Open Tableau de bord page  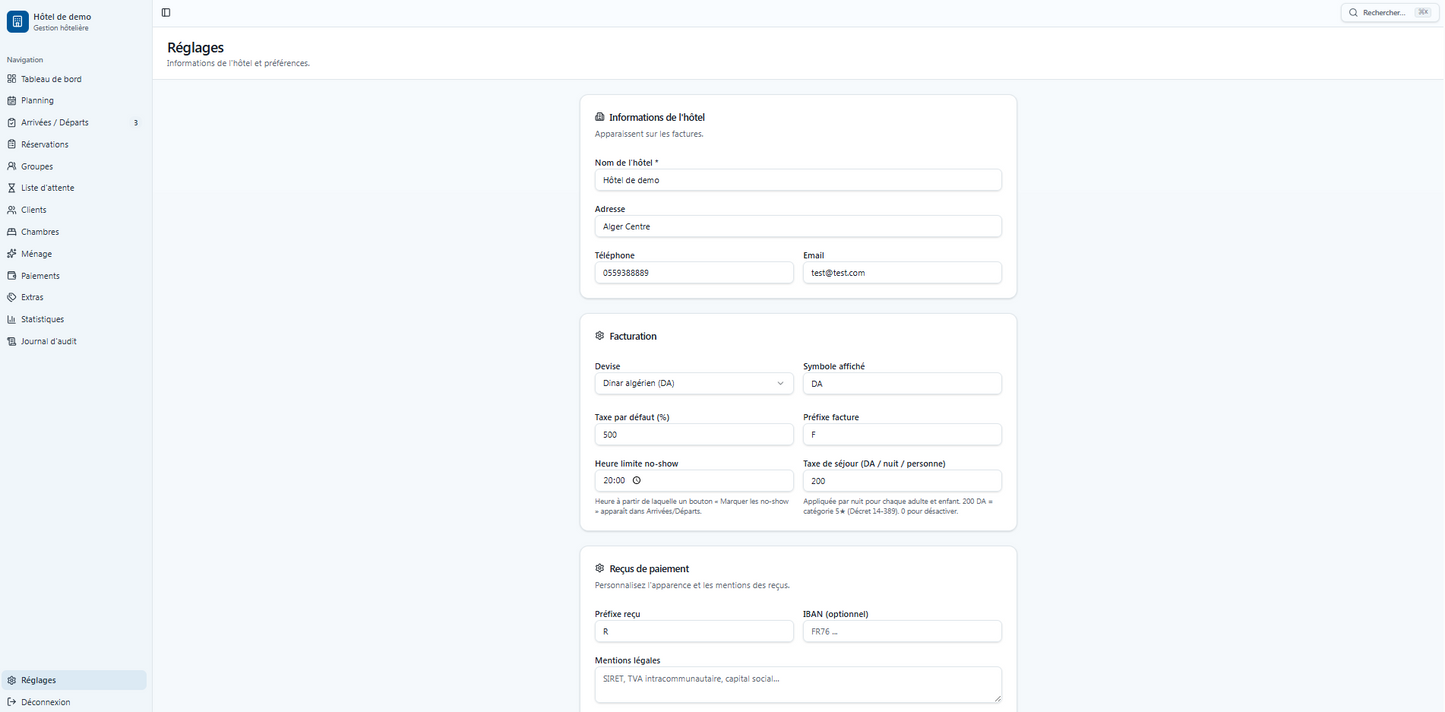pos(75,79)
